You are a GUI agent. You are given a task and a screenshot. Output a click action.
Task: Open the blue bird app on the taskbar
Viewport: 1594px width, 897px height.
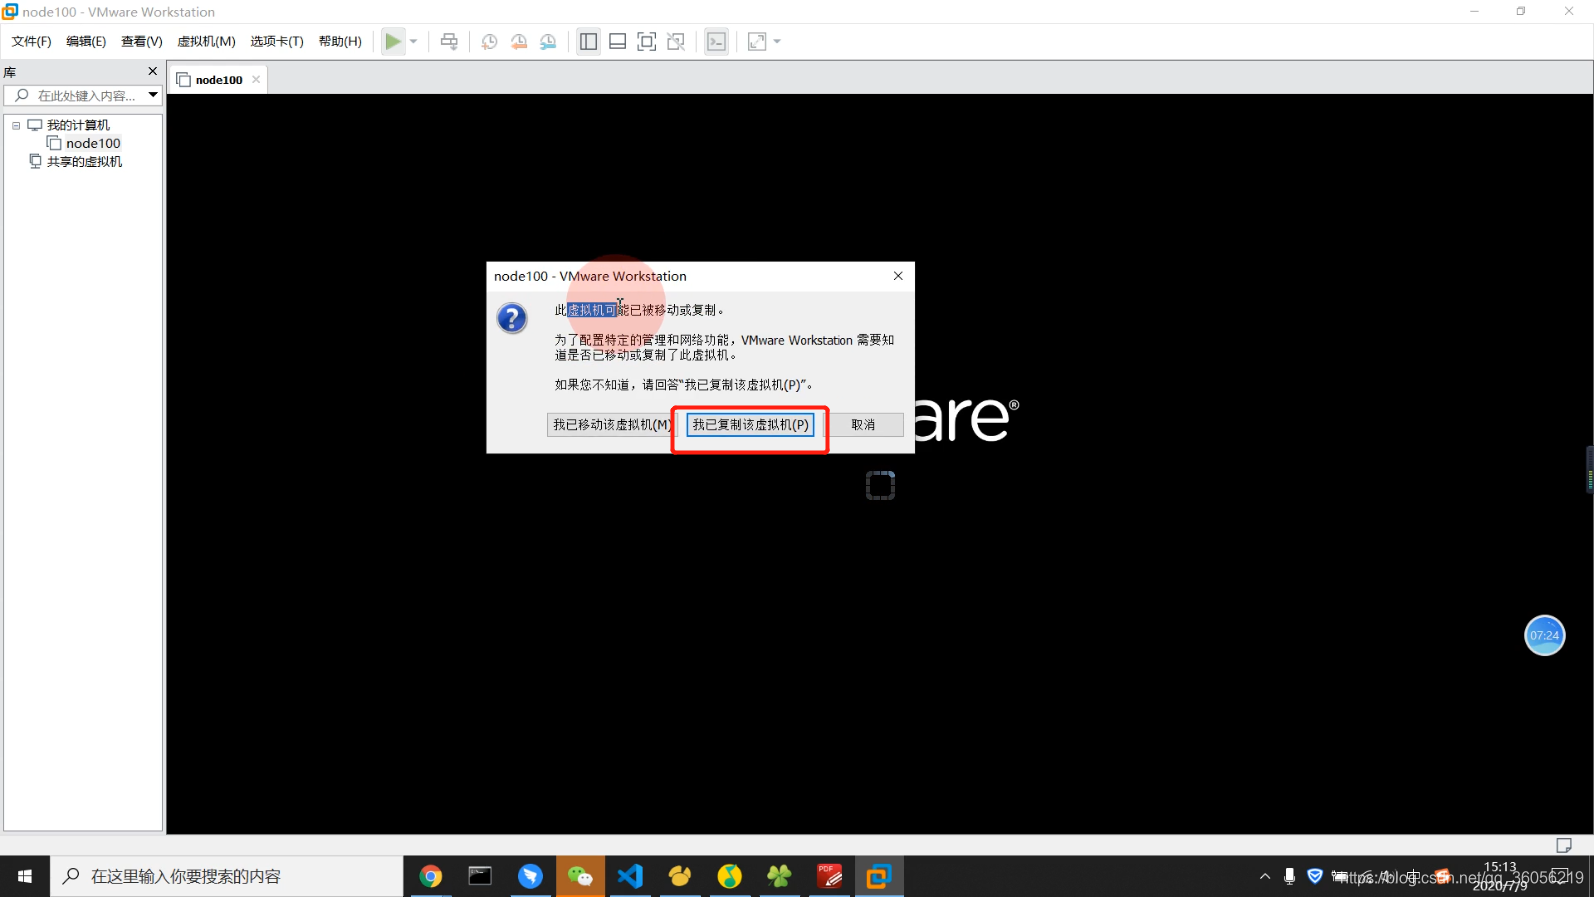click(530, 876)
